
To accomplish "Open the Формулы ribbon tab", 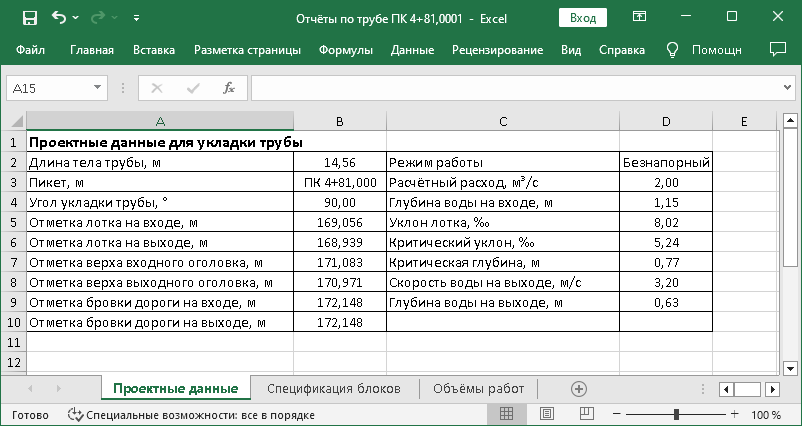I will pyautogui.click(x=346, y=50).
